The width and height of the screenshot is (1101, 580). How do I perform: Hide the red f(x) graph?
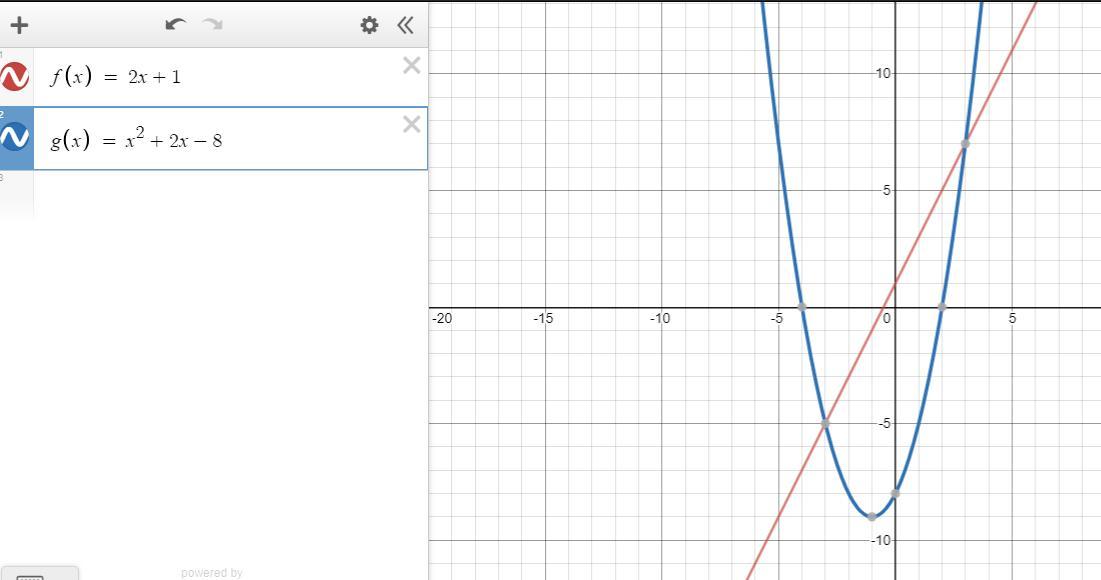coord(14,77)
